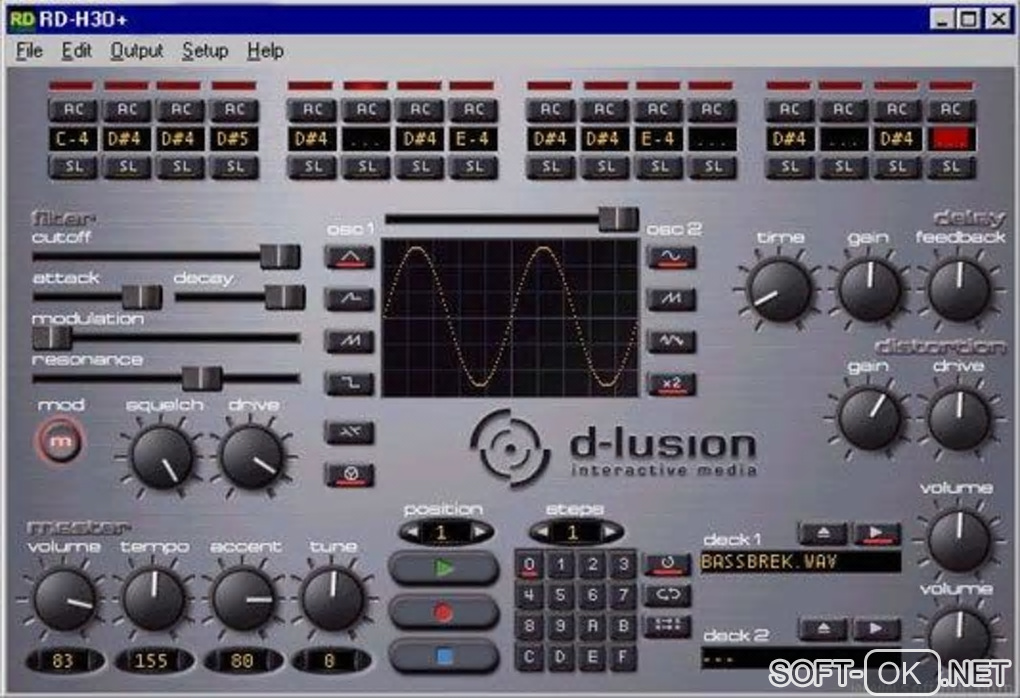Increase position with the right arrow
The image size is (1020, 698).
pyautogui.click(x=479, y=533)
